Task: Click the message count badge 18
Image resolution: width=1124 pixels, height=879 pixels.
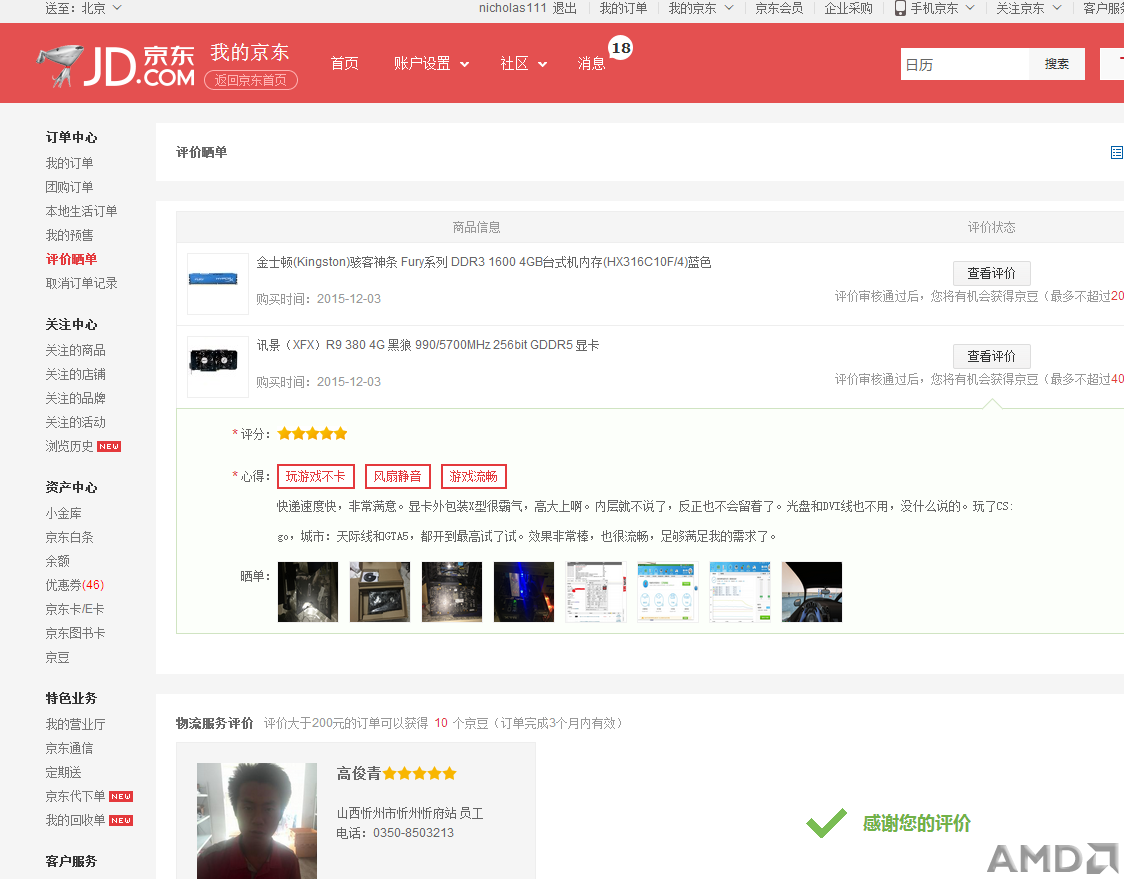Action: [621, 48]
